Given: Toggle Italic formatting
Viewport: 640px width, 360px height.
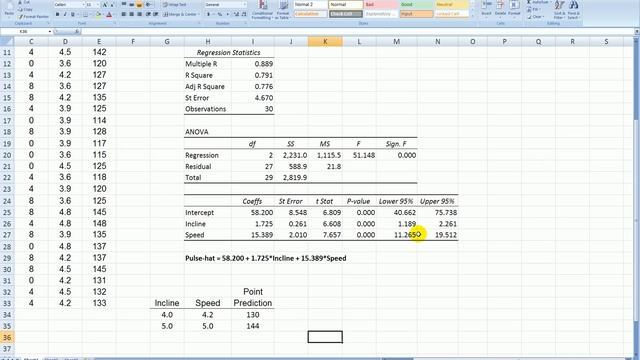Looking at the screenshot, I should tap(65, 14).
